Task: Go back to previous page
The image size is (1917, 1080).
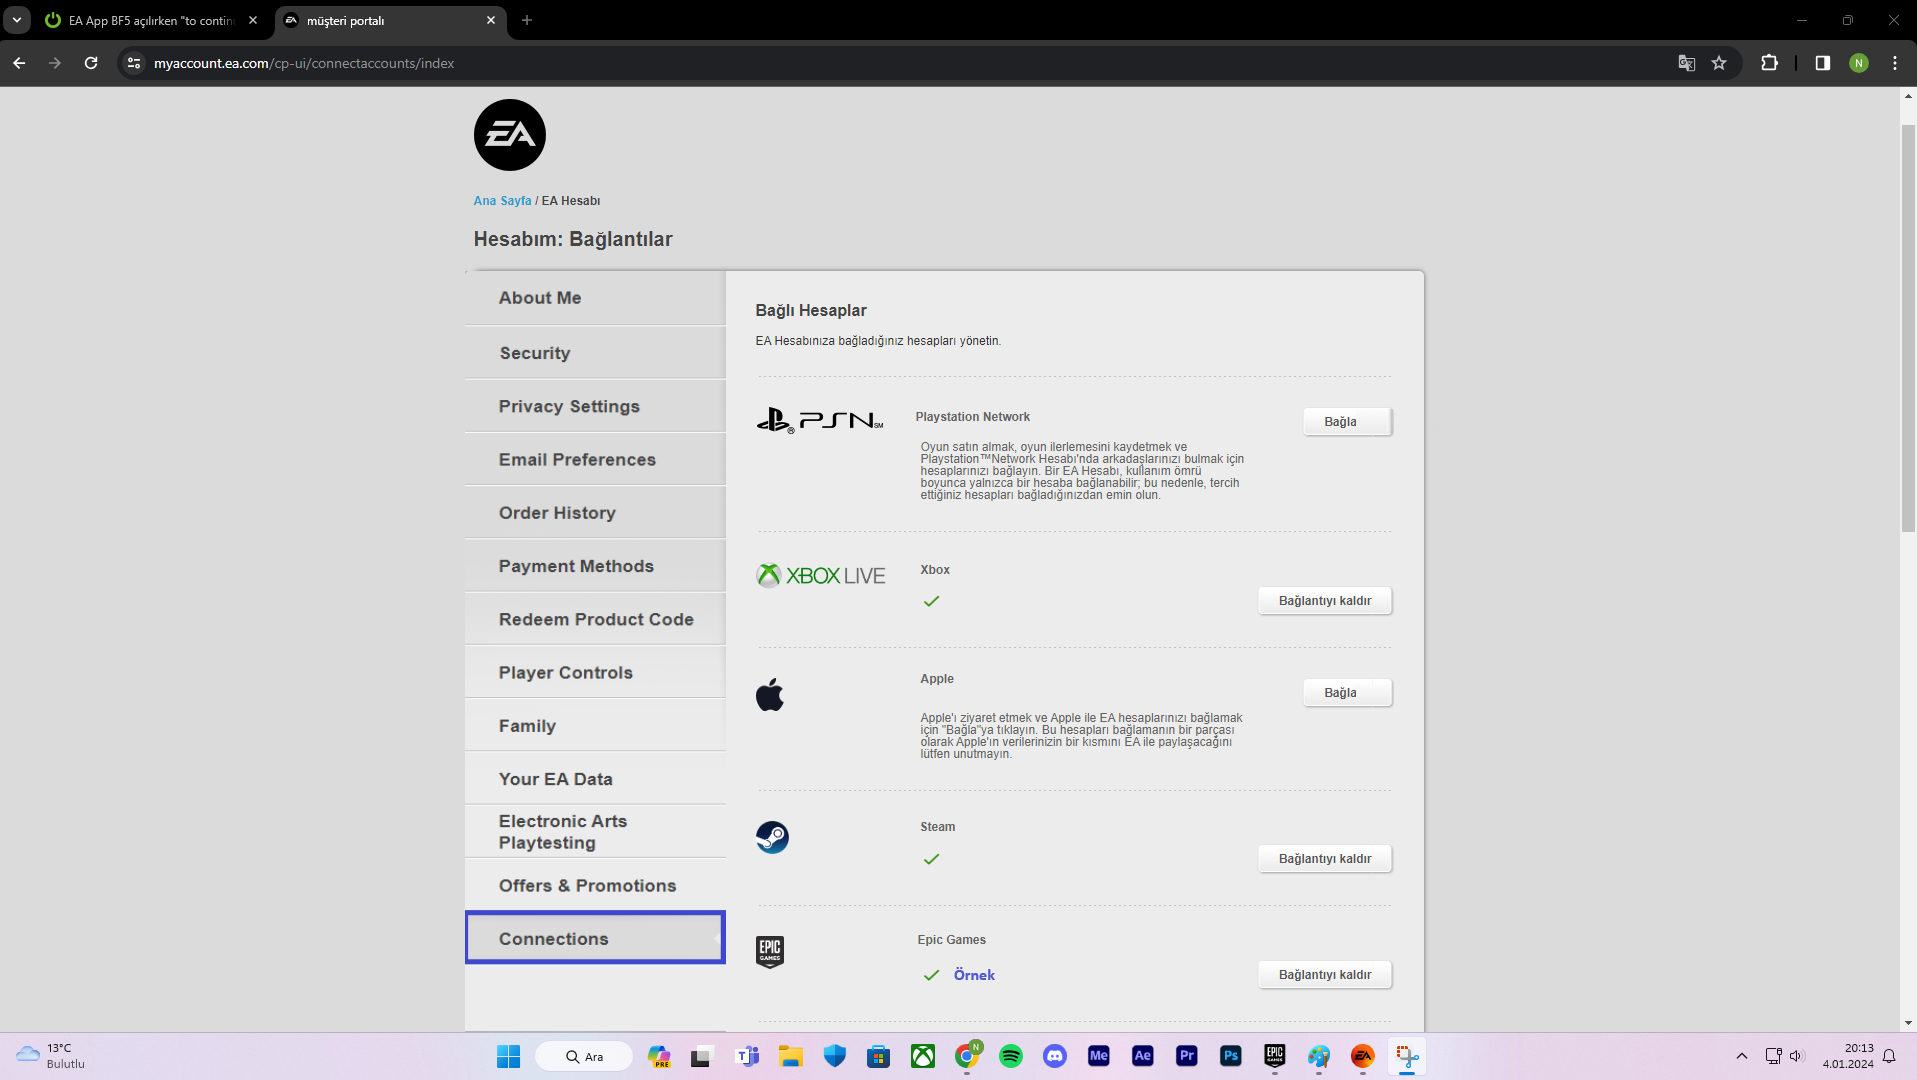Action: [x=19, y=63]
